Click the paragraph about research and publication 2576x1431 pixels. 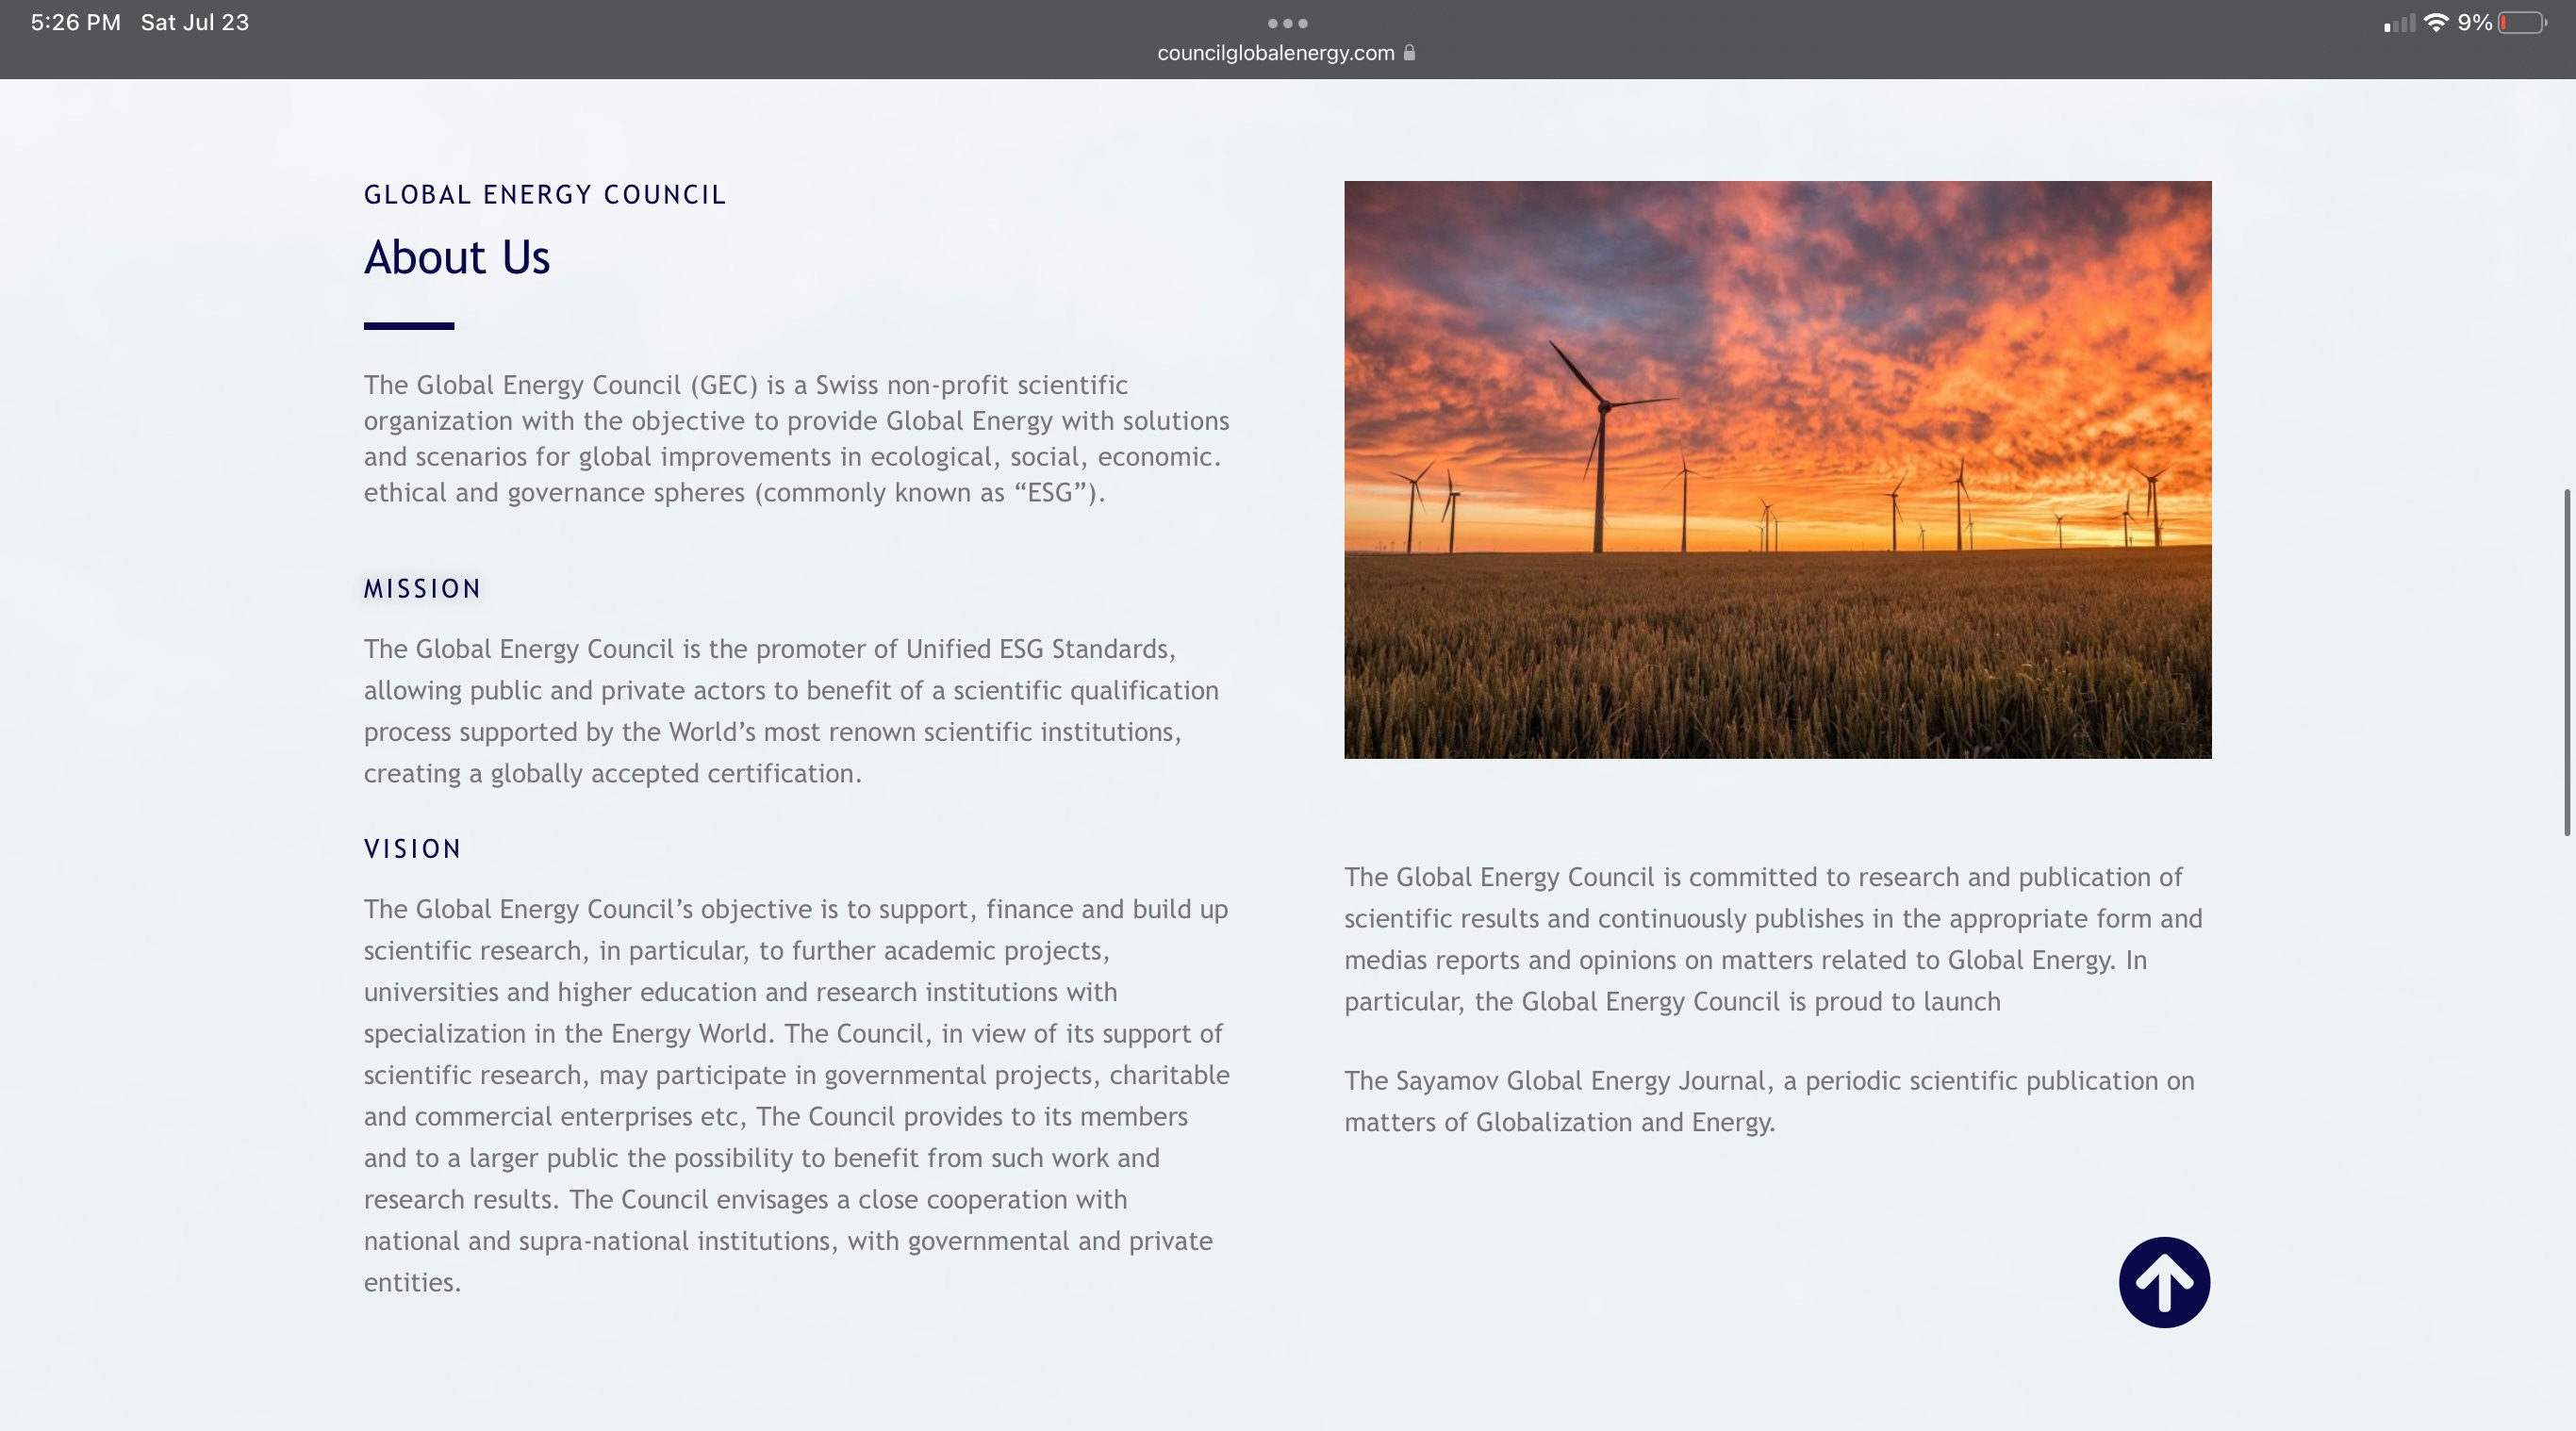pos(1773,939)
